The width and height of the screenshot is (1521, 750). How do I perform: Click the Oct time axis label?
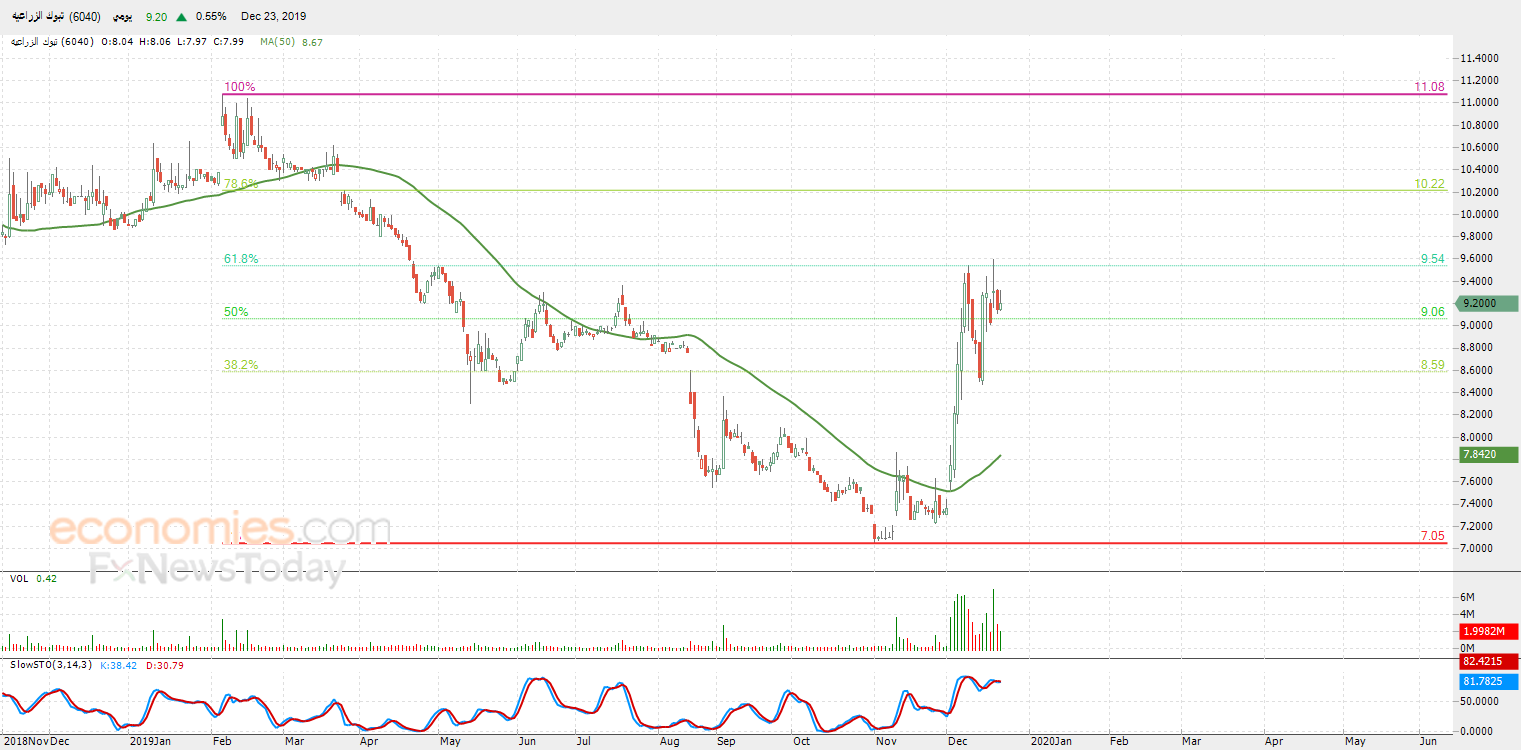click(801, 742)
